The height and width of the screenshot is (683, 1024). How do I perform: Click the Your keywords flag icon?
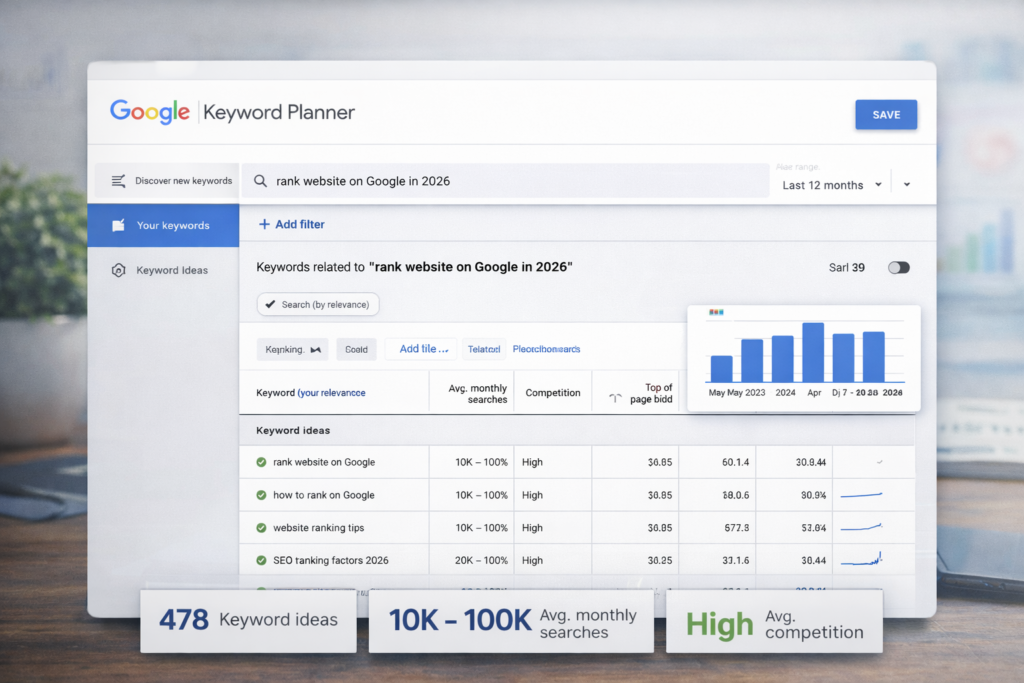(117, 225)
